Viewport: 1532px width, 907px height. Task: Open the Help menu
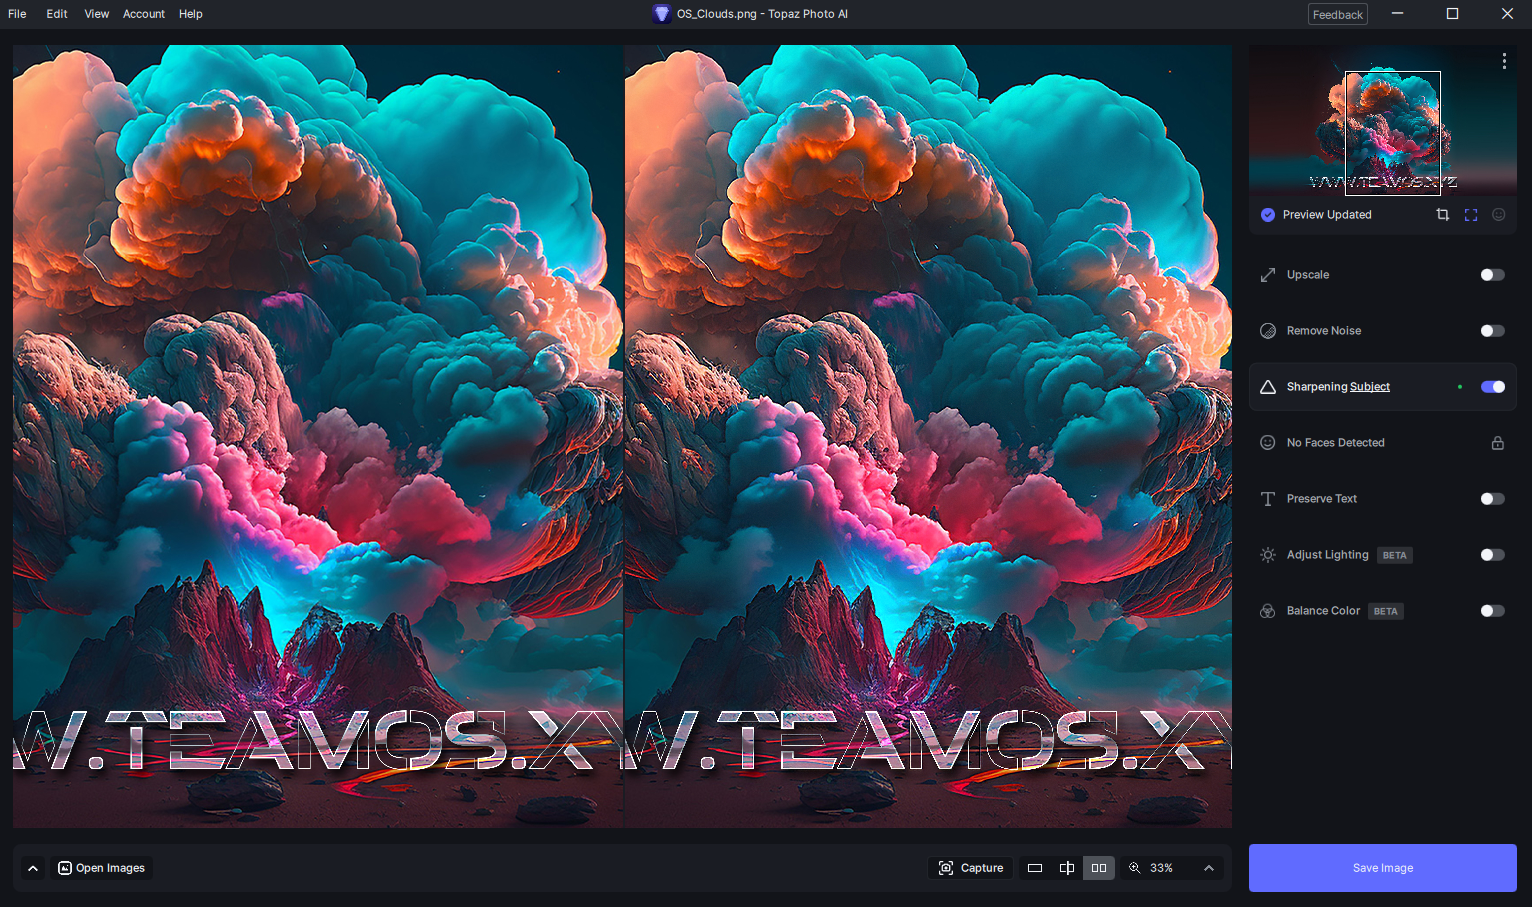click(x=191, y=14)
